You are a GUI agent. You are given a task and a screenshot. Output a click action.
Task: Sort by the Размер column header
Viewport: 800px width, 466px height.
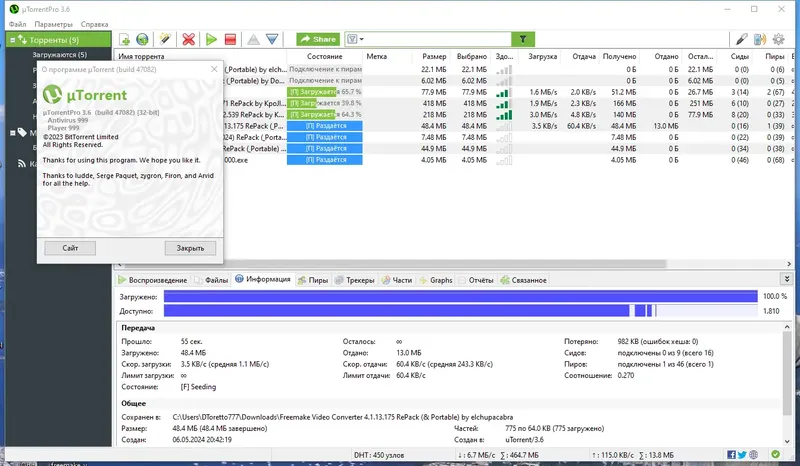(434, 56)
